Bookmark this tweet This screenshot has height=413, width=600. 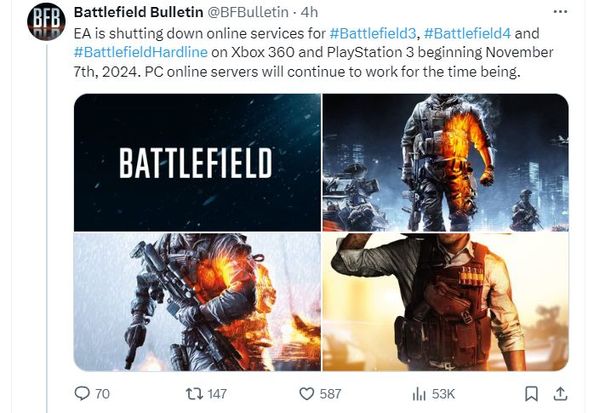(x=531, y=394)
